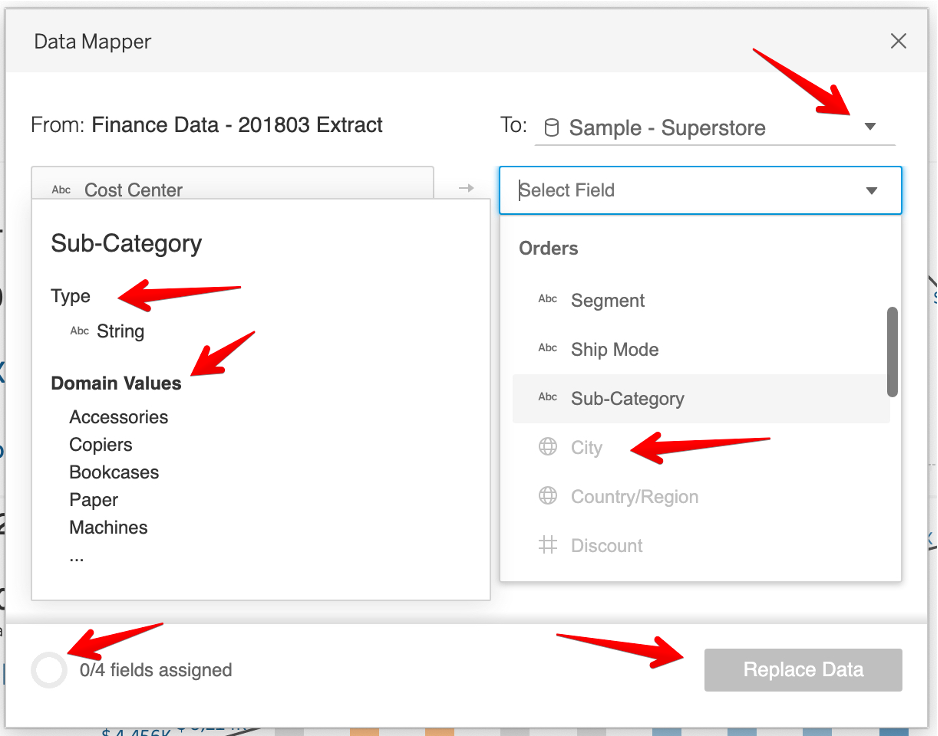Image resolution: width=938 pixels, height=736 pixels.
Task: Click the Accessories domain value
Action: coord(118,417)
